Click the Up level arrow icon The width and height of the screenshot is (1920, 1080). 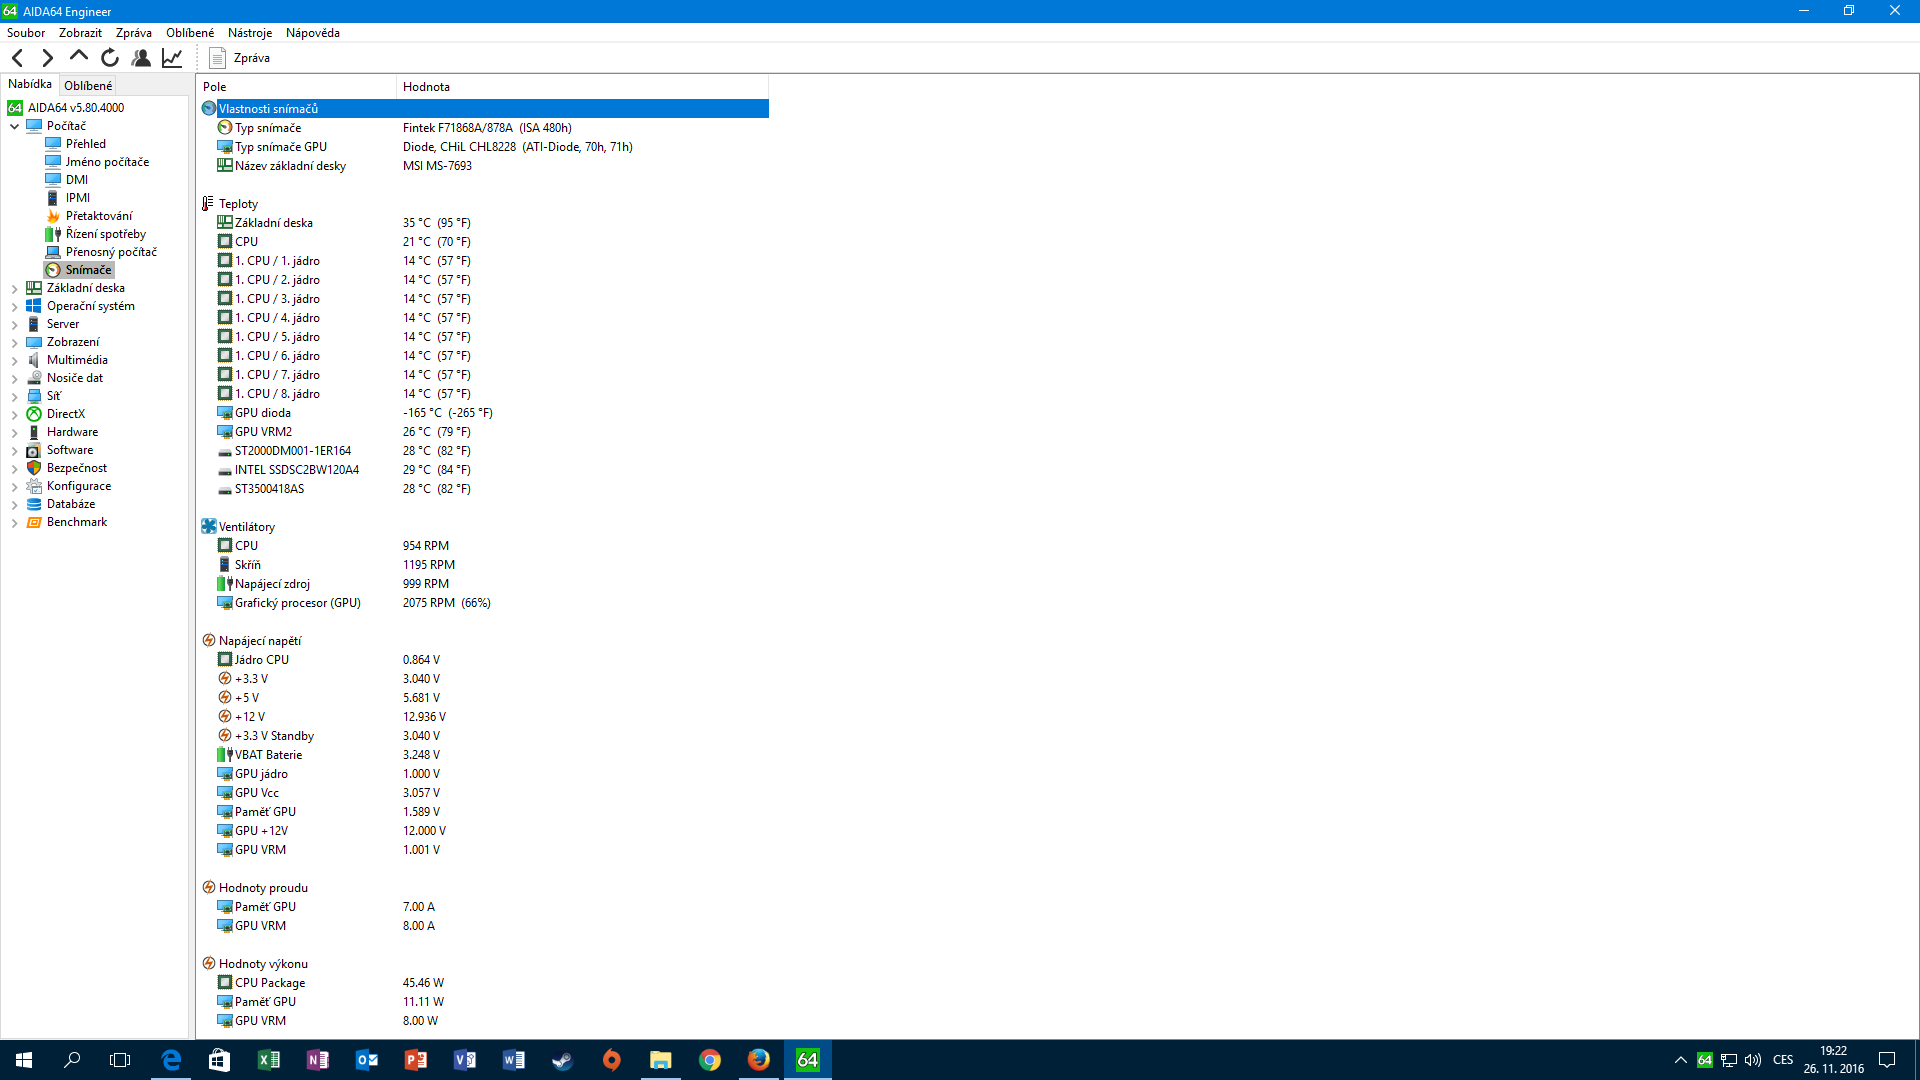[x=78, y=57]
